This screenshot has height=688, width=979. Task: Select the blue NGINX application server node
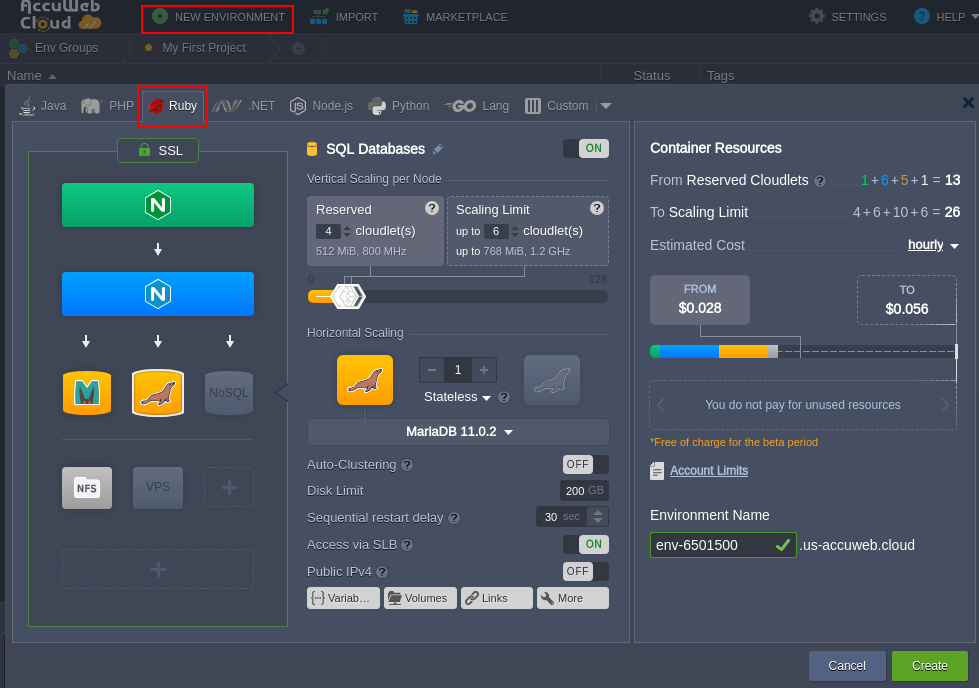(x=158, y=294)
